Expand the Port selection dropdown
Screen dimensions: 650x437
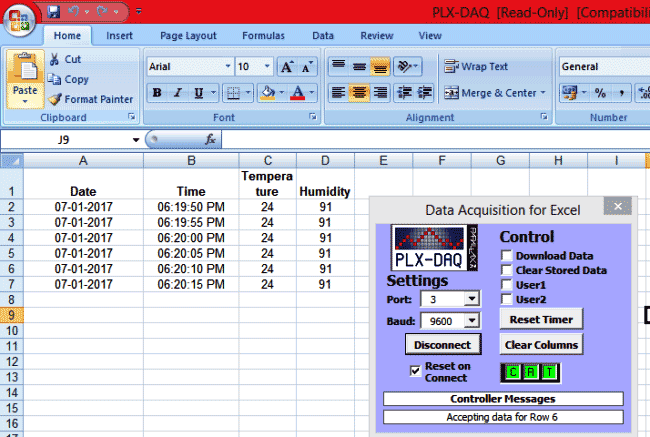(471, 299)
